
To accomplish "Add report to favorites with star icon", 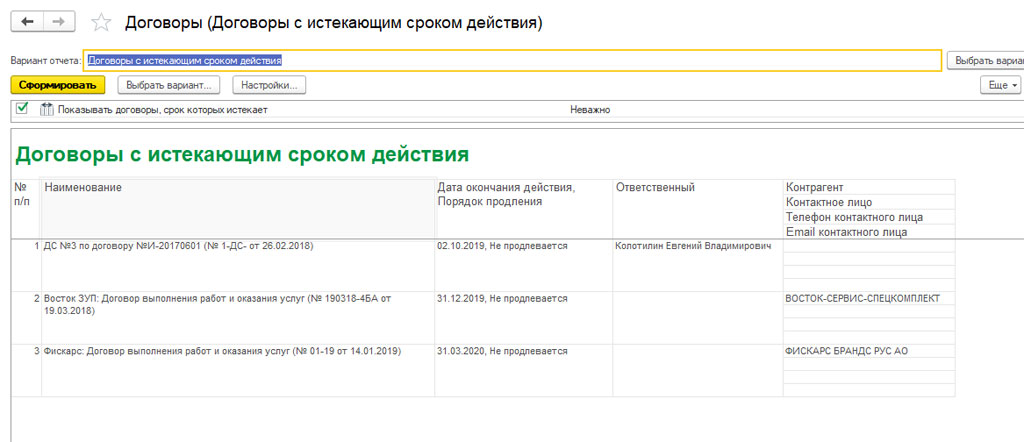I will (100, 22).
